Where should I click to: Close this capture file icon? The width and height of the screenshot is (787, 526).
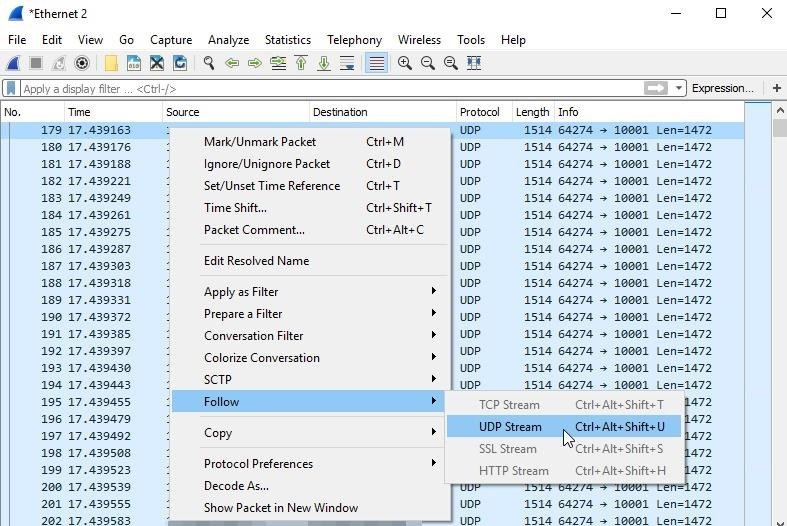tap(157, 63)
